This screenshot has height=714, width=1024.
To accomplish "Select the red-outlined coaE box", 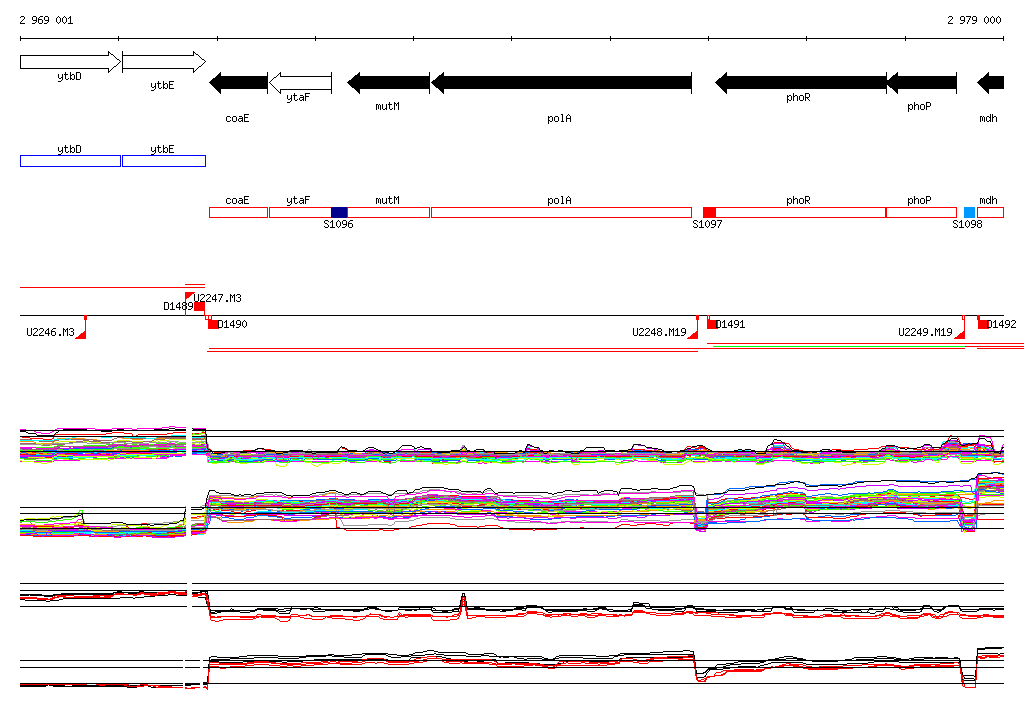I will click(x=238, y=212).
